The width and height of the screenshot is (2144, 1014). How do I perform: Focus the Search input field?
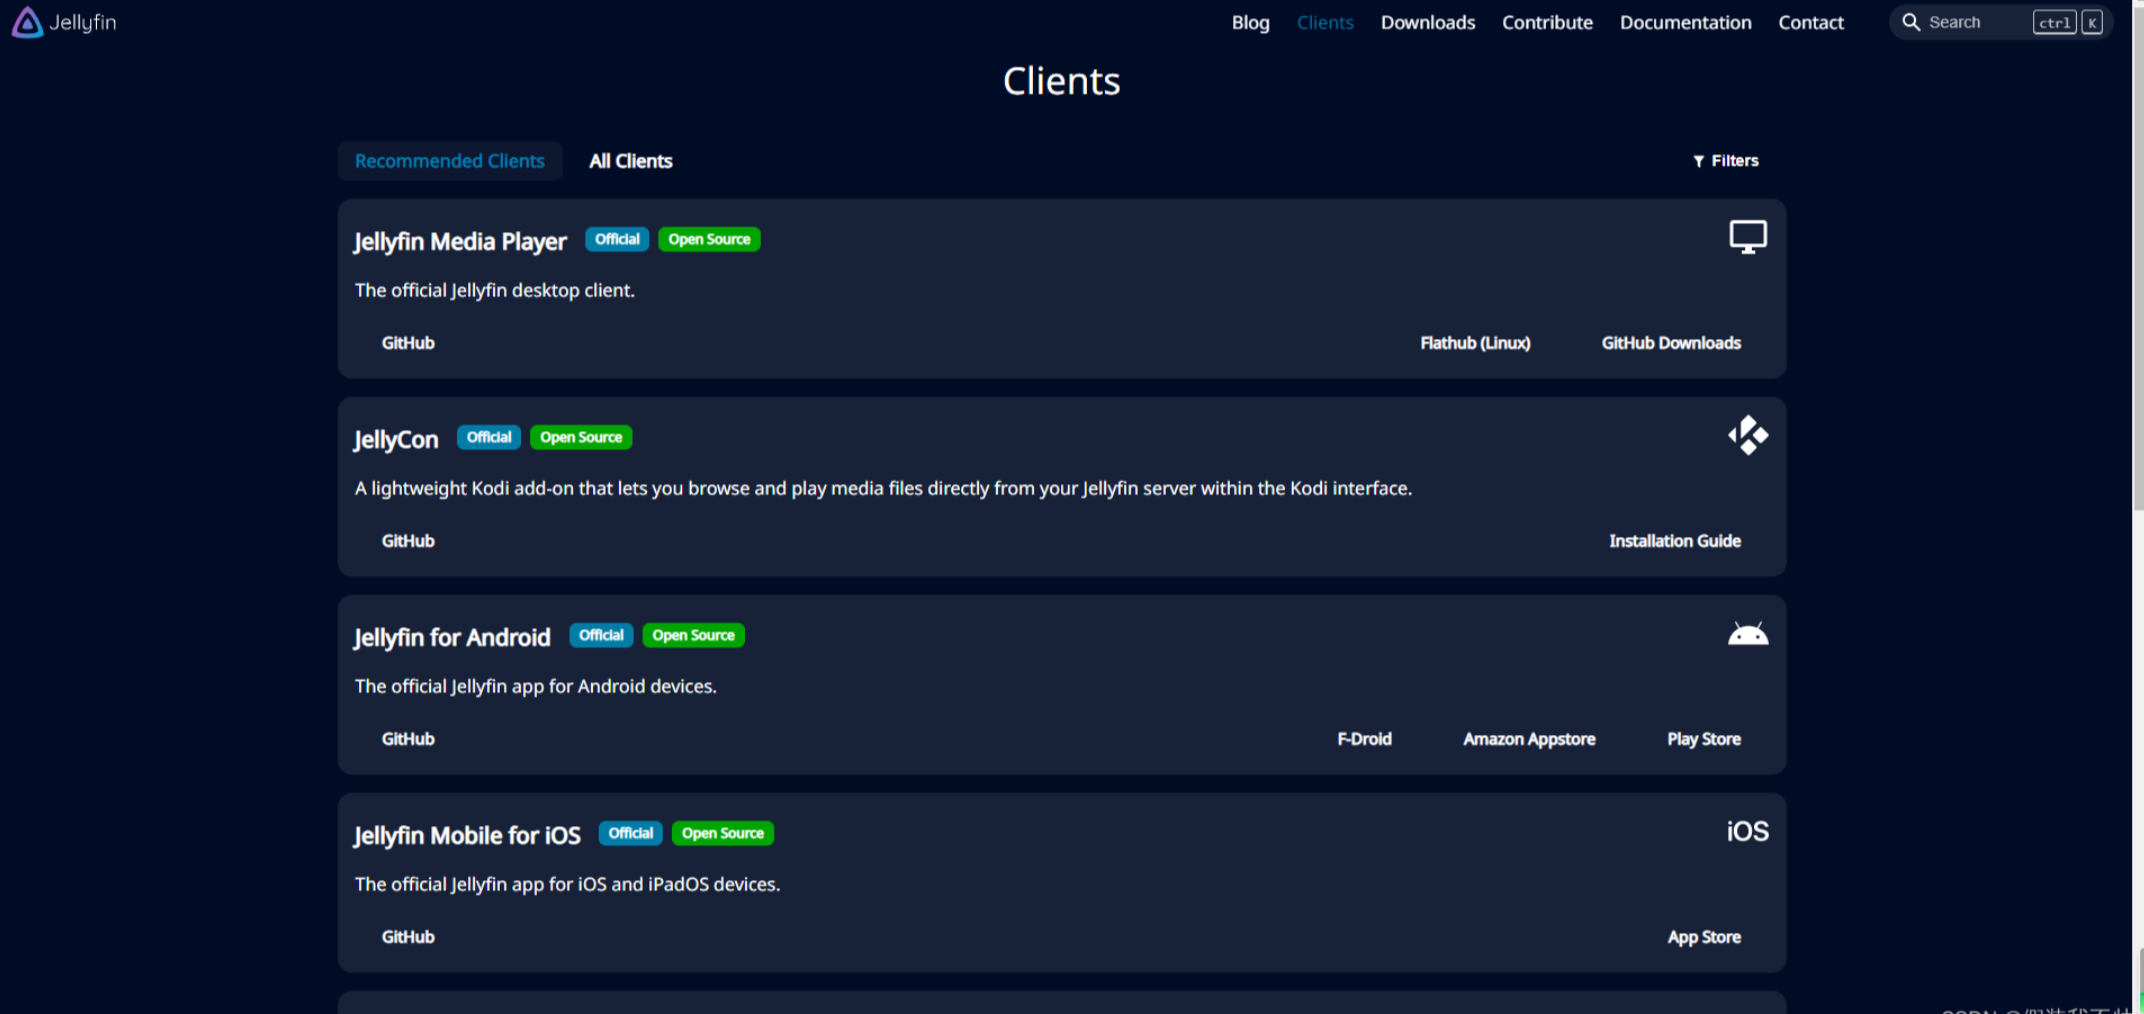pyautogui.click(x=2000, y=22)
